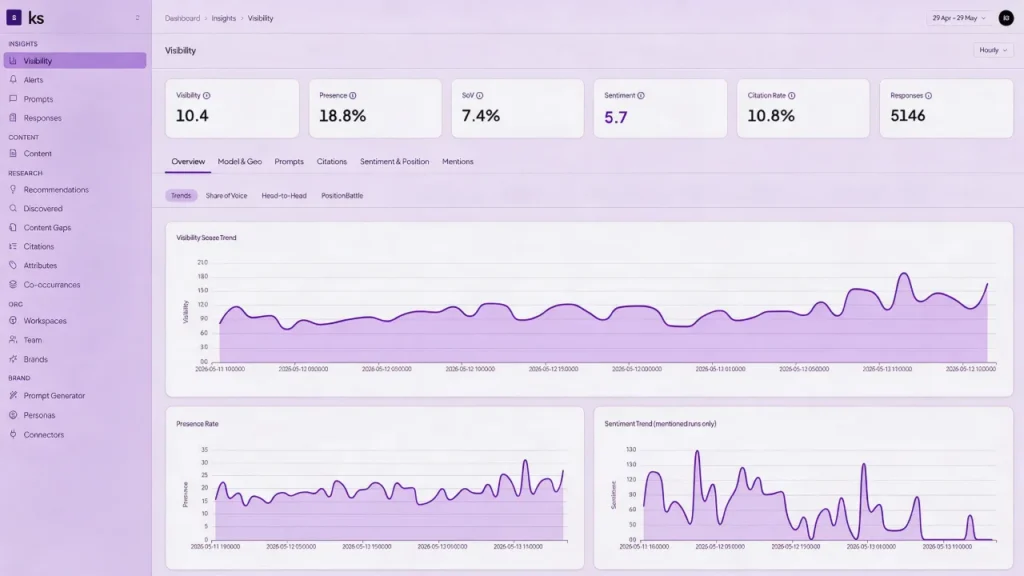
Task: Open Workspaces in the sidebar
Action: [74, 321]
